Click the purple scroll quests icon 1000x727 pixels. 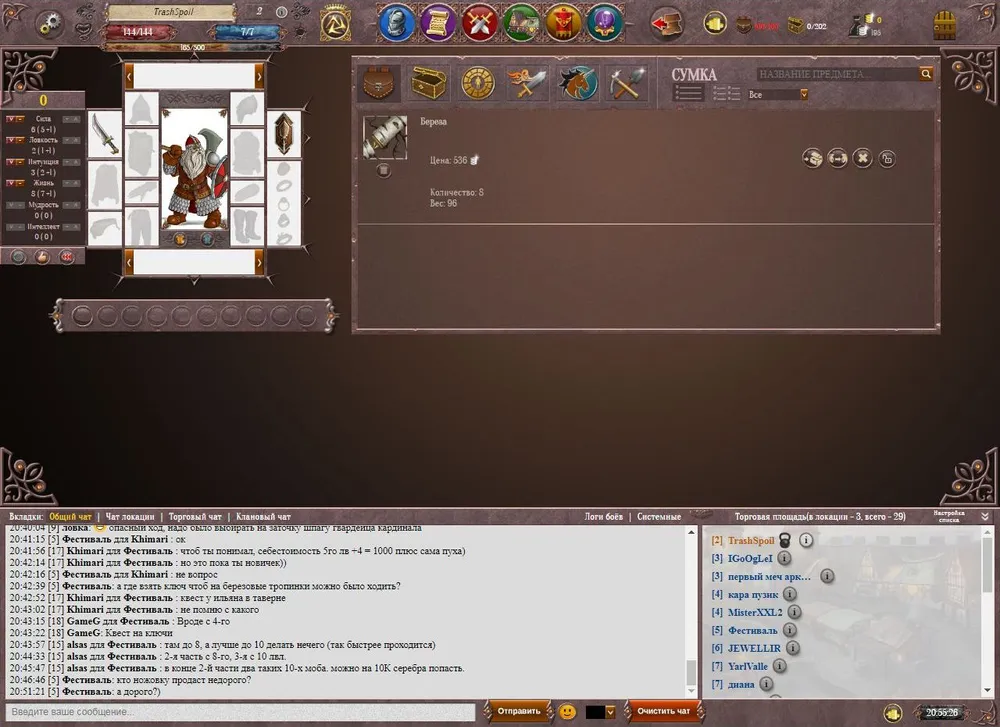[x=439, y=22]
